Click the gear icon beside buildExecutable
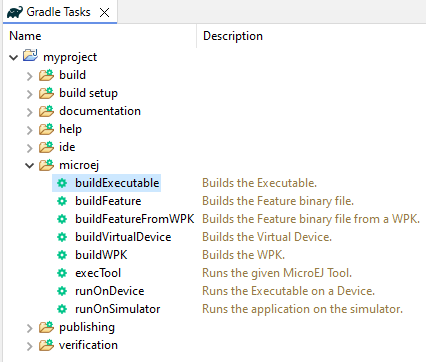This screenshot has width=426, height=362. (x=62, y=183)
